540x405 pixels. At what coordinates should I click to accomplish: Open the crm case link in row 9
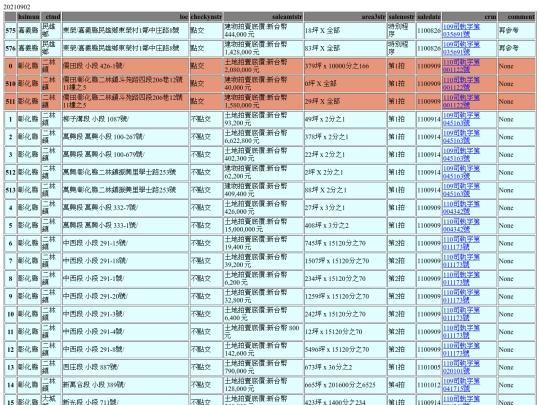461,296
